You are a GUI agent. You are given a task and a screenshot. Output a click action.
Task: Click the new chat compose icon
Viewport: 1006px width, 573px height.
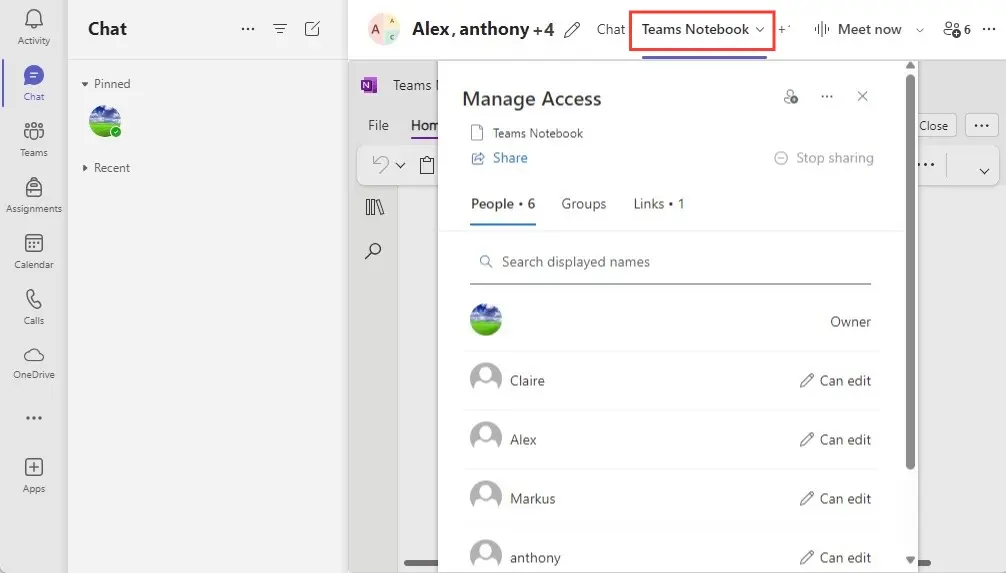point(312,29)
